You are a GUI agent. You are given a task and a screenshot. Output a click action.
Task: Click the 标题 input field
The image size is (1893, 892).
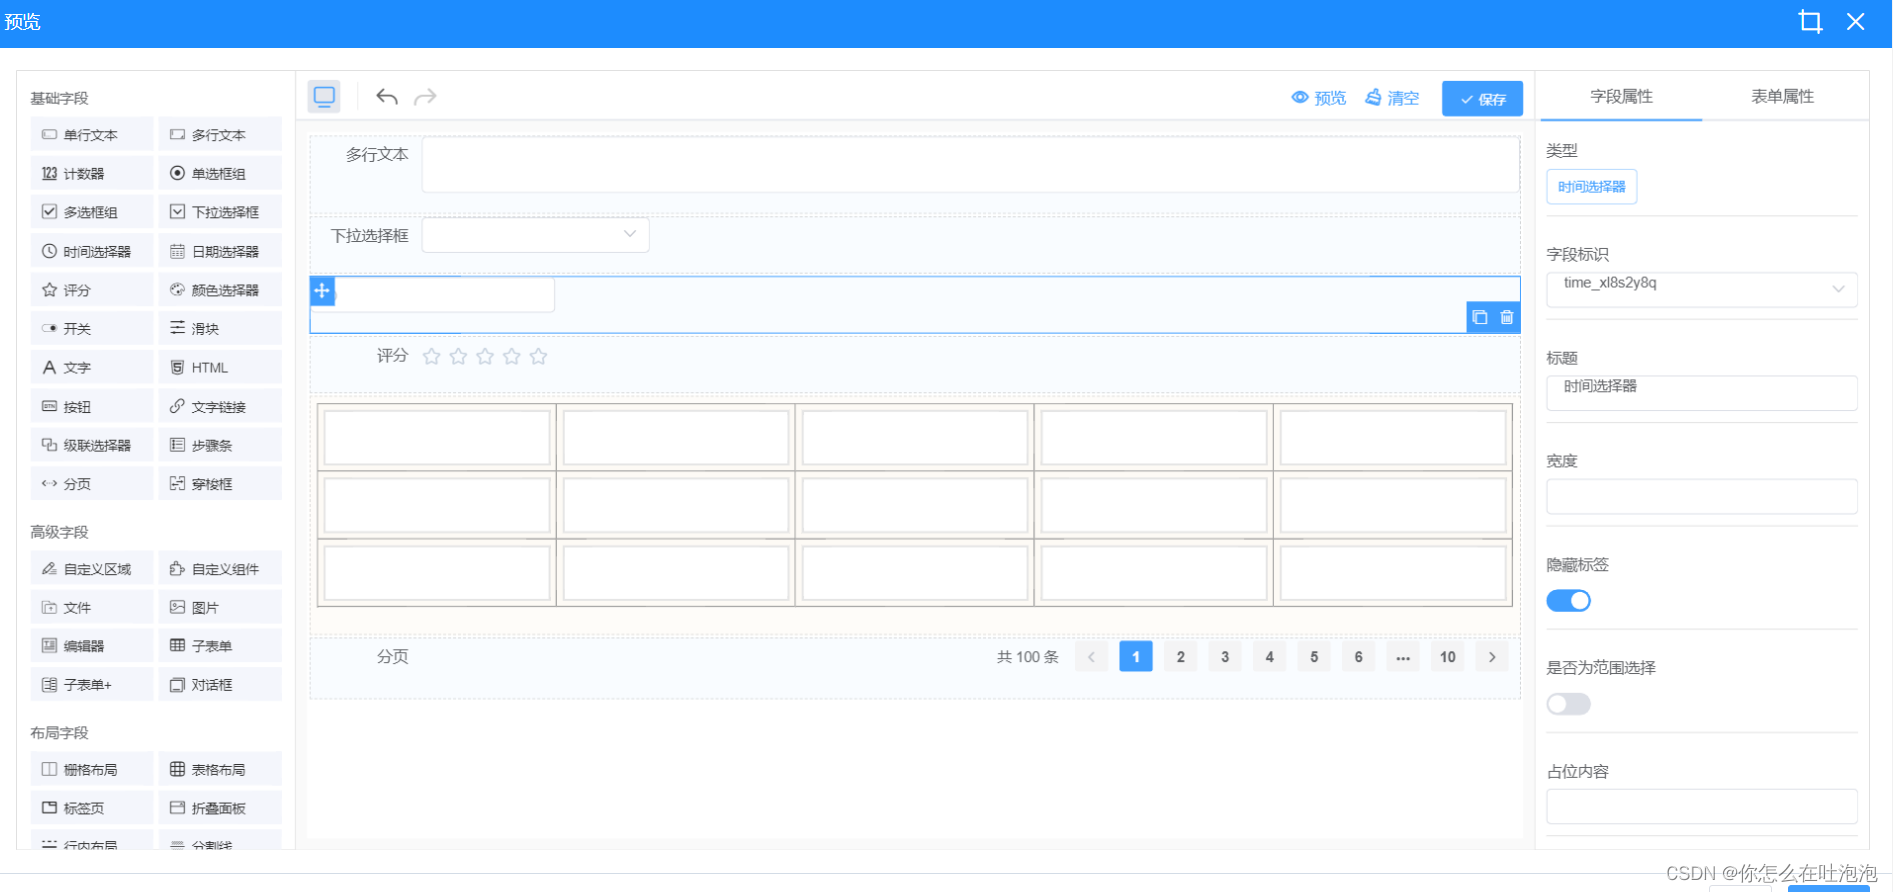coord(1702,393)
